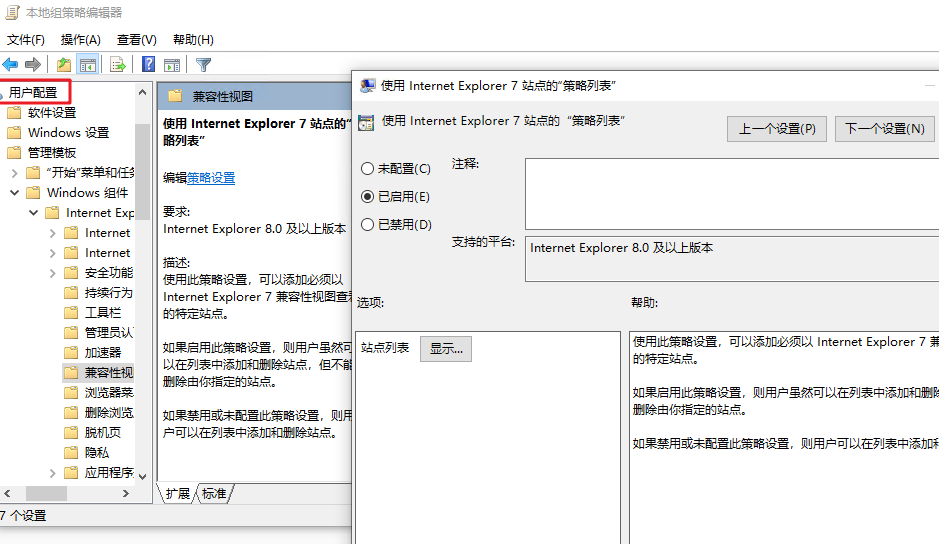Select the 已禁用(D) radio button
The width and height of the screenshot is (939, 544).
(x=368, y=225)
